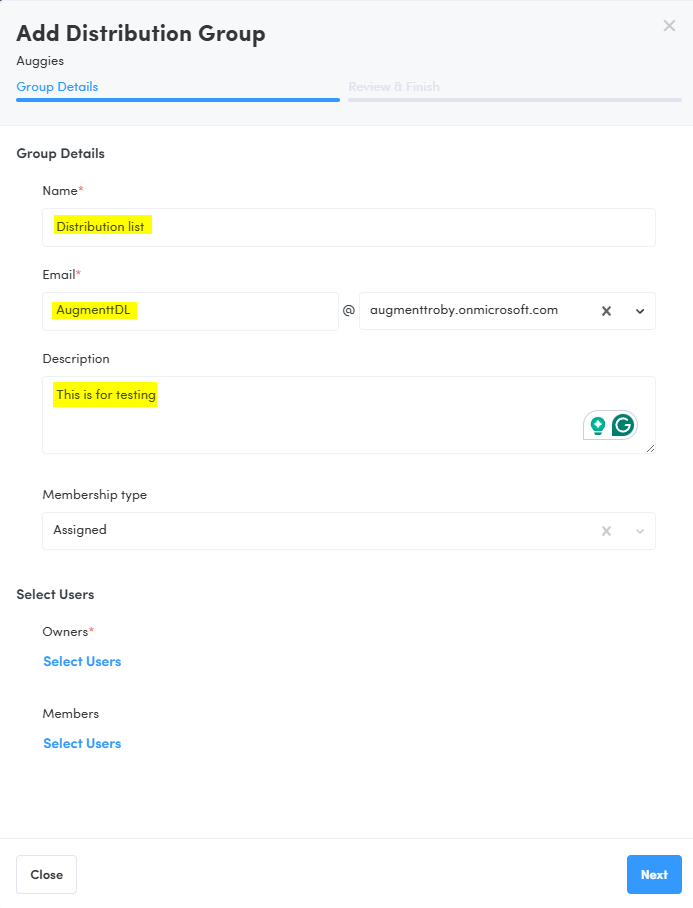Clear the Membership type selection X
The height and width of the screenshot is (908, 693).
click(x=606, y=531)
